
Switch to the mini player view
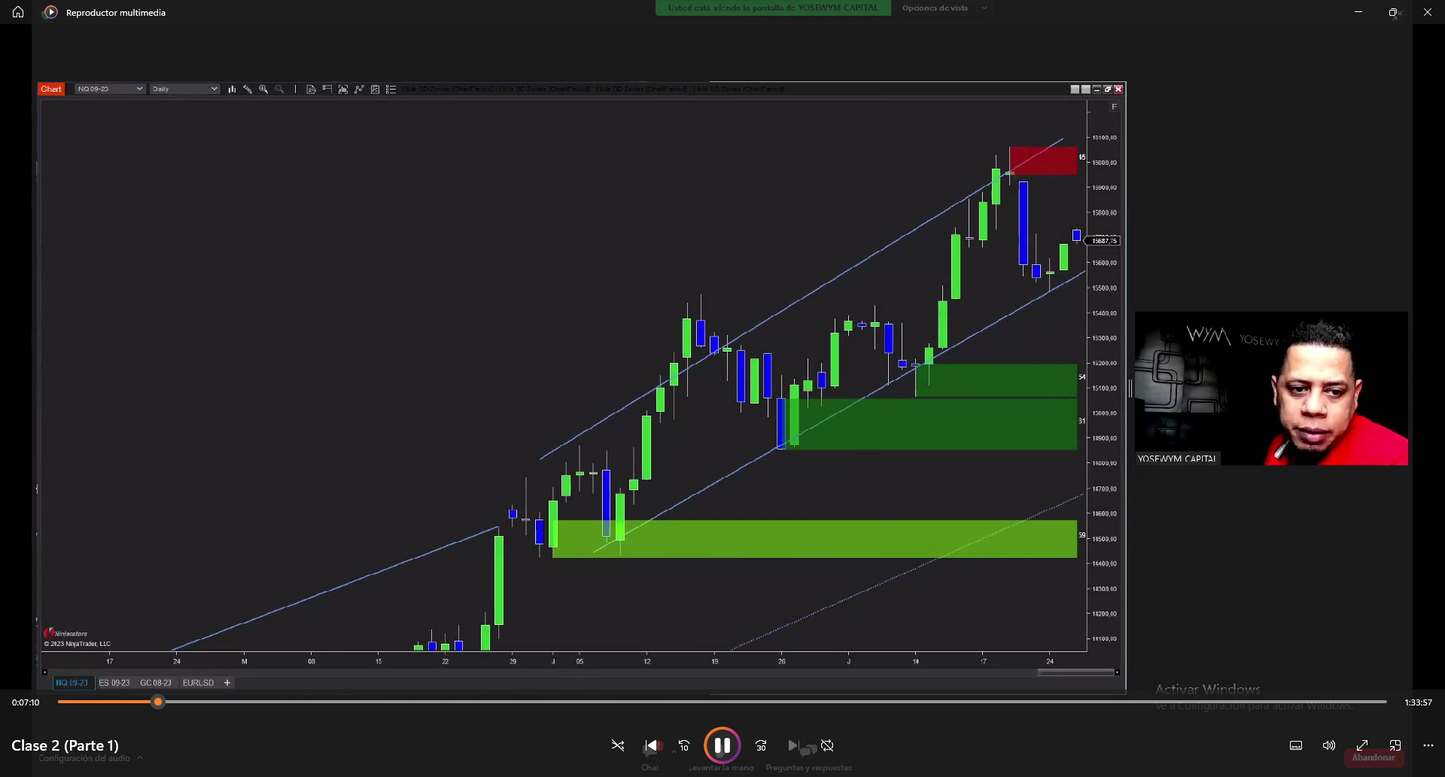(1395, 746)
